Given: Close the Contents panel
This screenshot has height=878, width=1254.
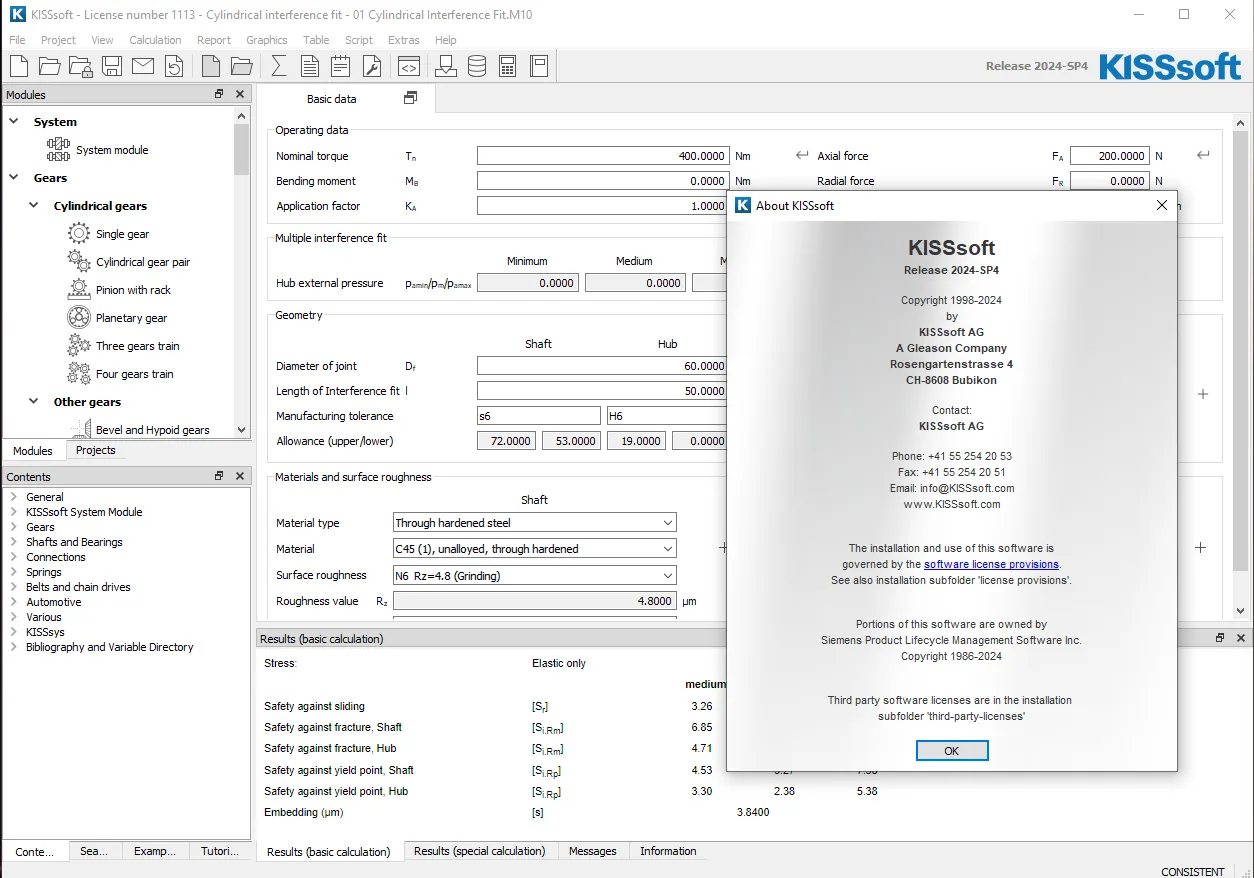Looking at the screenshot, I should pos(240,476).
